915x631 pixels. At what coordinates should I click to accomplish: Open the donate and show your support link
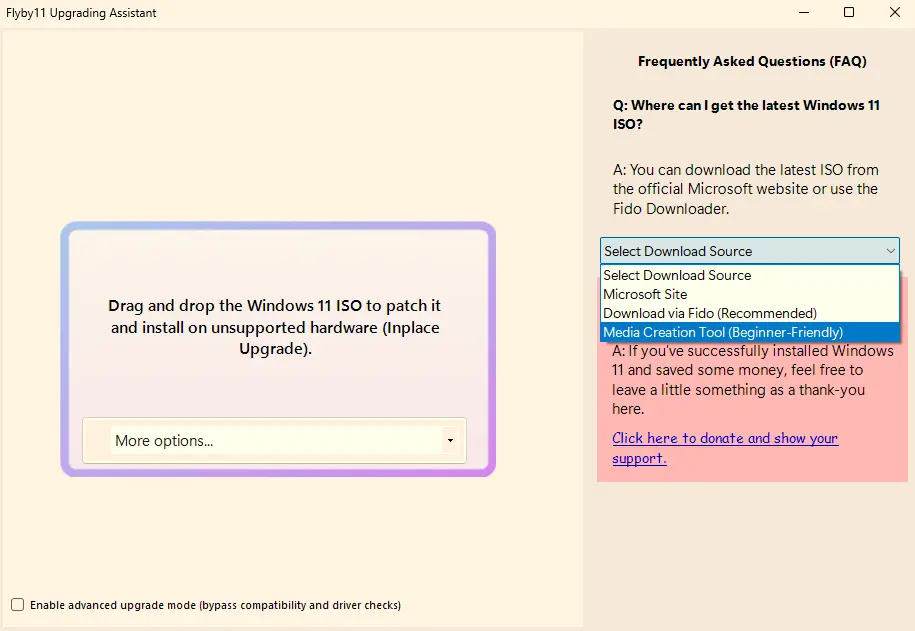point(725,448)
